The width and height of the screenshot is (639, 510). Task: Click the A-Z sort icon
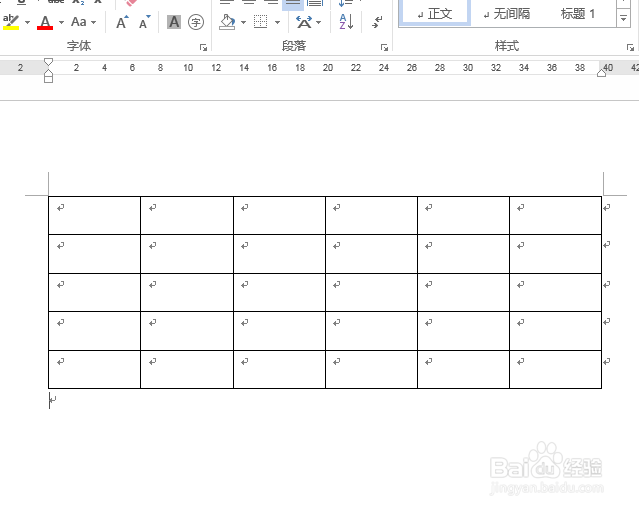346,22
